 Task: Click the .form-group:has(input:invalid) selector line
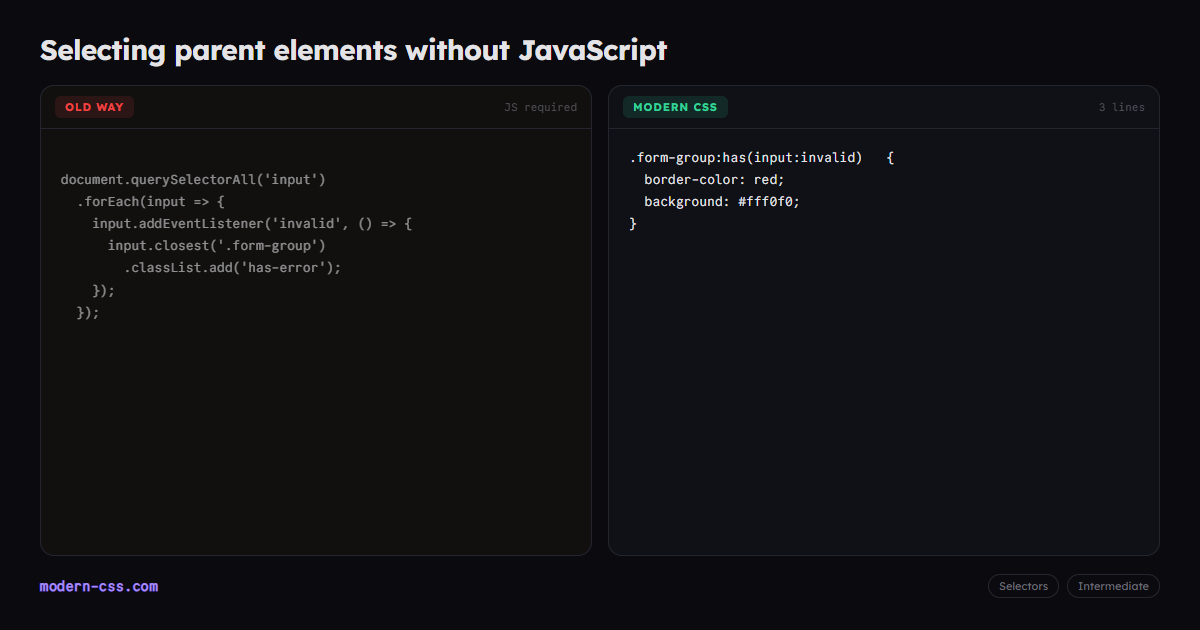coord(761,158)
